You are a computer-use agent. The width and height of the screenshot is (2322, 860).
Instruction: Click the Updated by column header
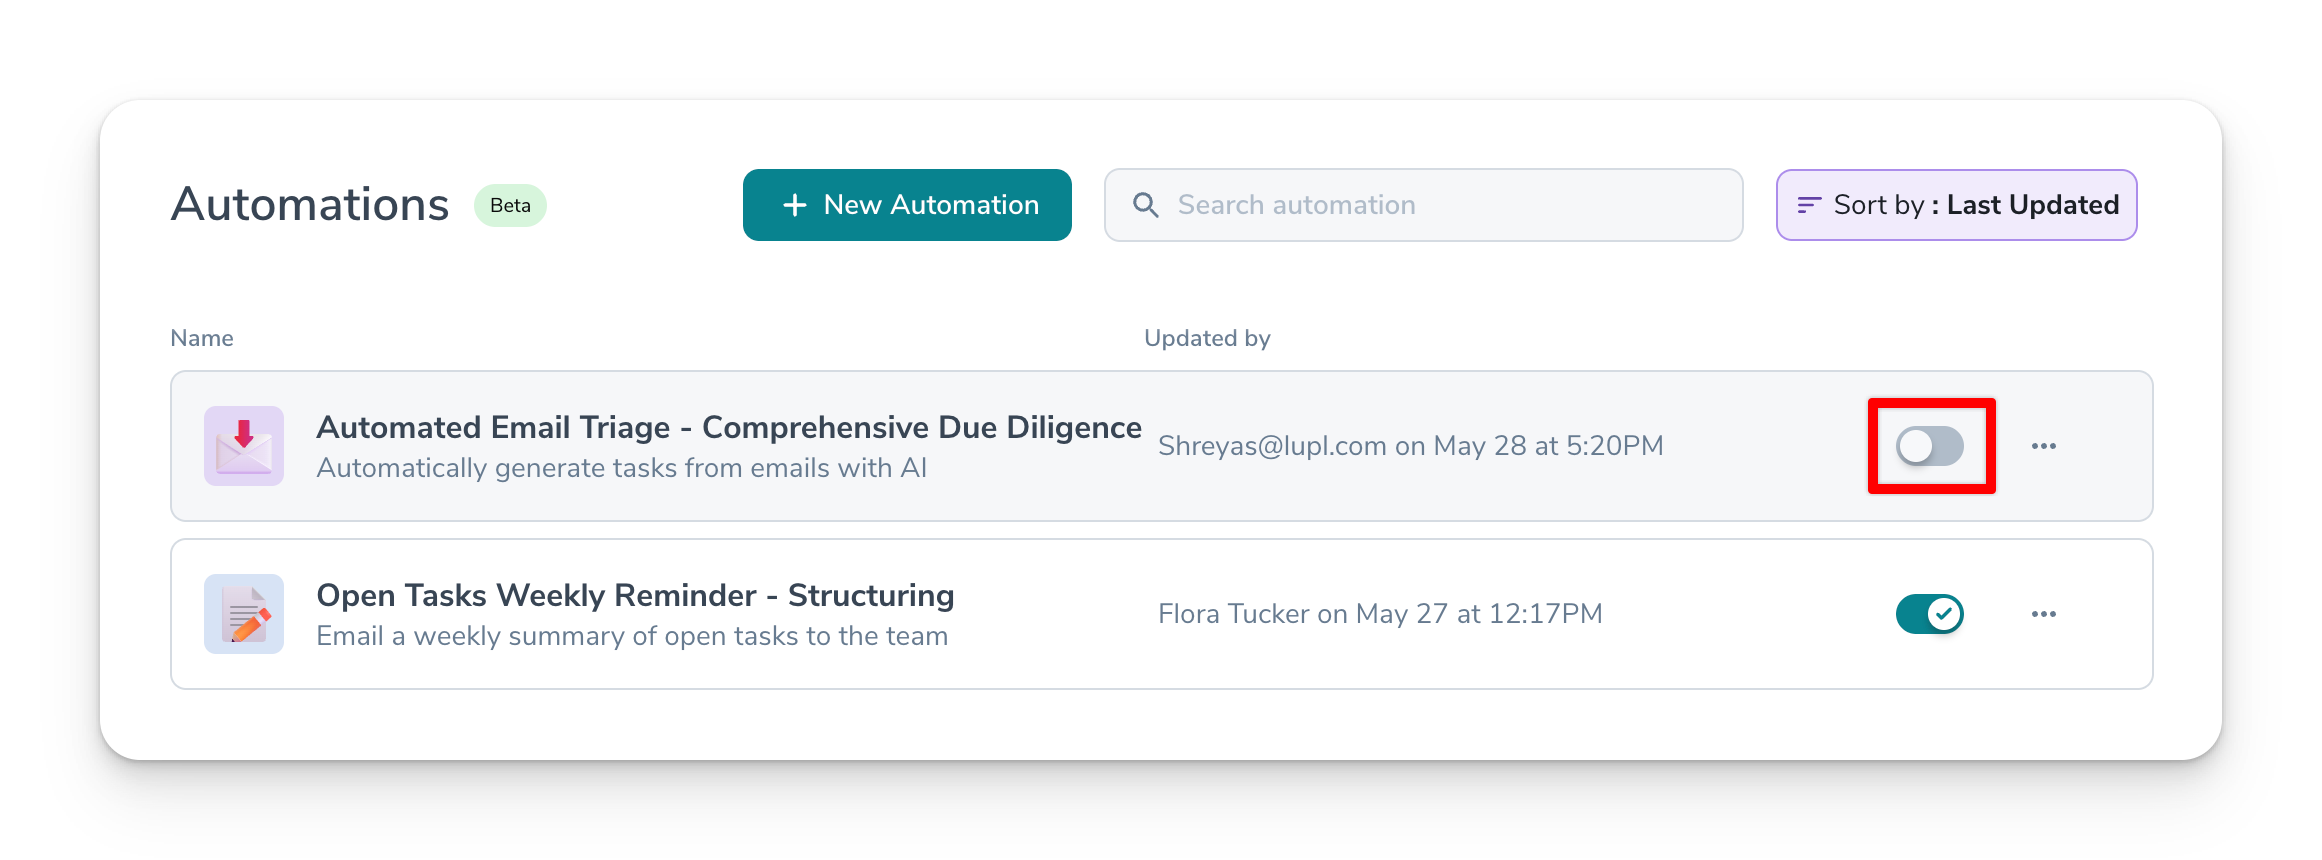1207,338
